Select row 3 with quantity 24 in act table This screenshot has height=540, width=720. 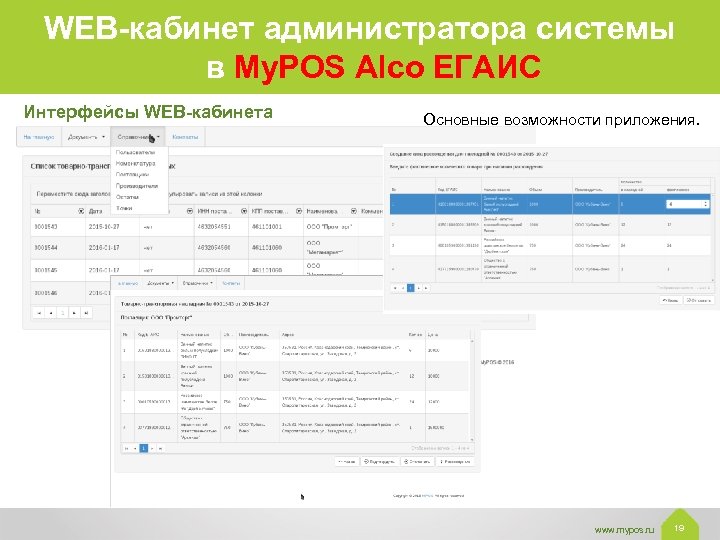pyautogui.click(x=550, y=246)
